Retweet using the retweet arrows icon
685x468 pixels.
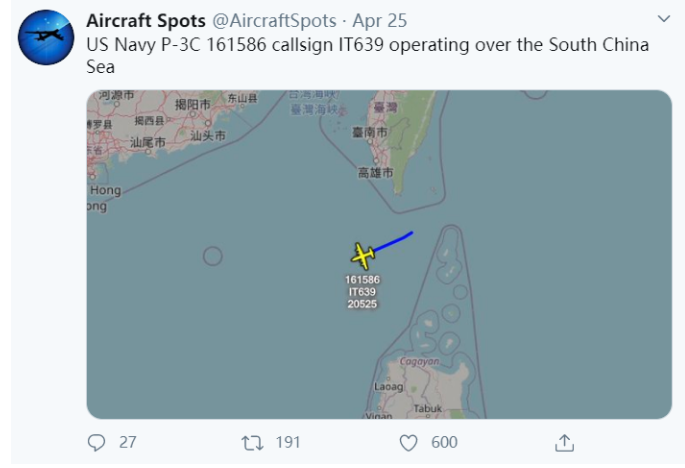point(252,443)
